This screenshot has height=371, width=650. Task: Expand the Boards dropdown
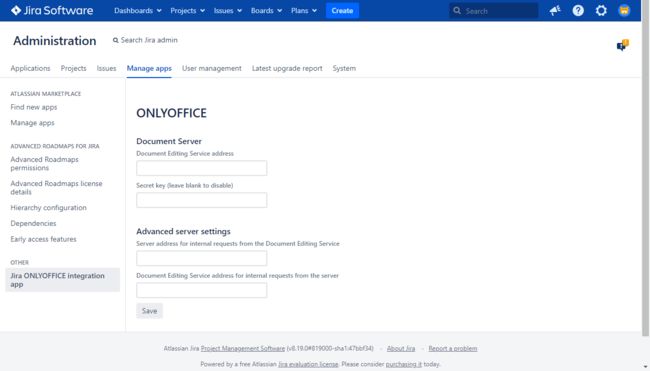coord(266,11)
